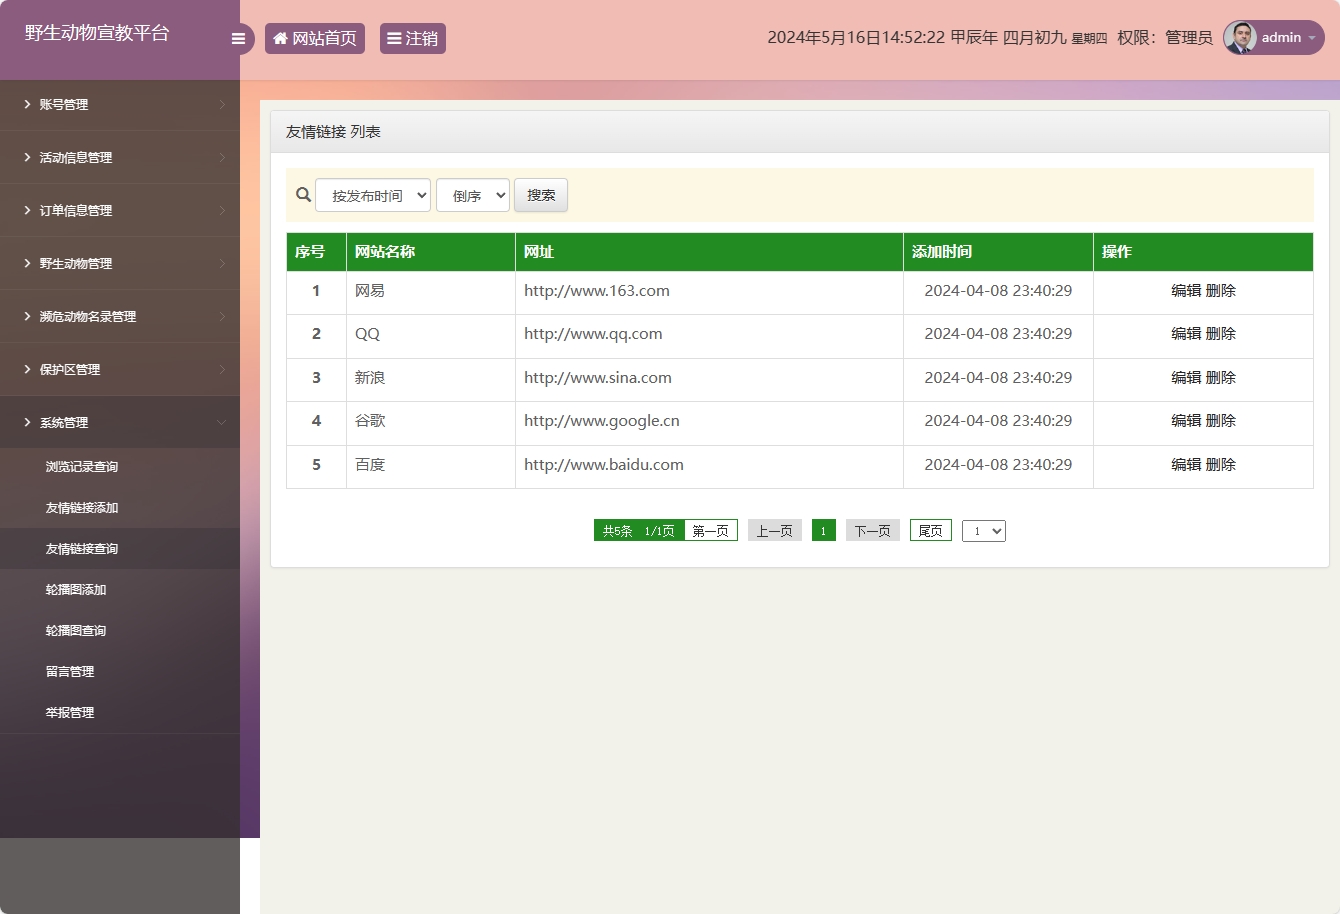Open 轮播图查询 in the sidebar
Screen dimensions: 1340x914
click(x=76, y=631)
